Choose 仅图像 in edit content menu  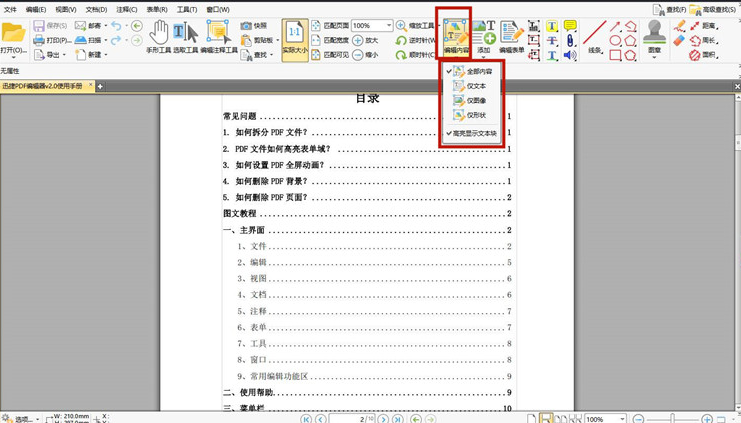coord(471,101)
